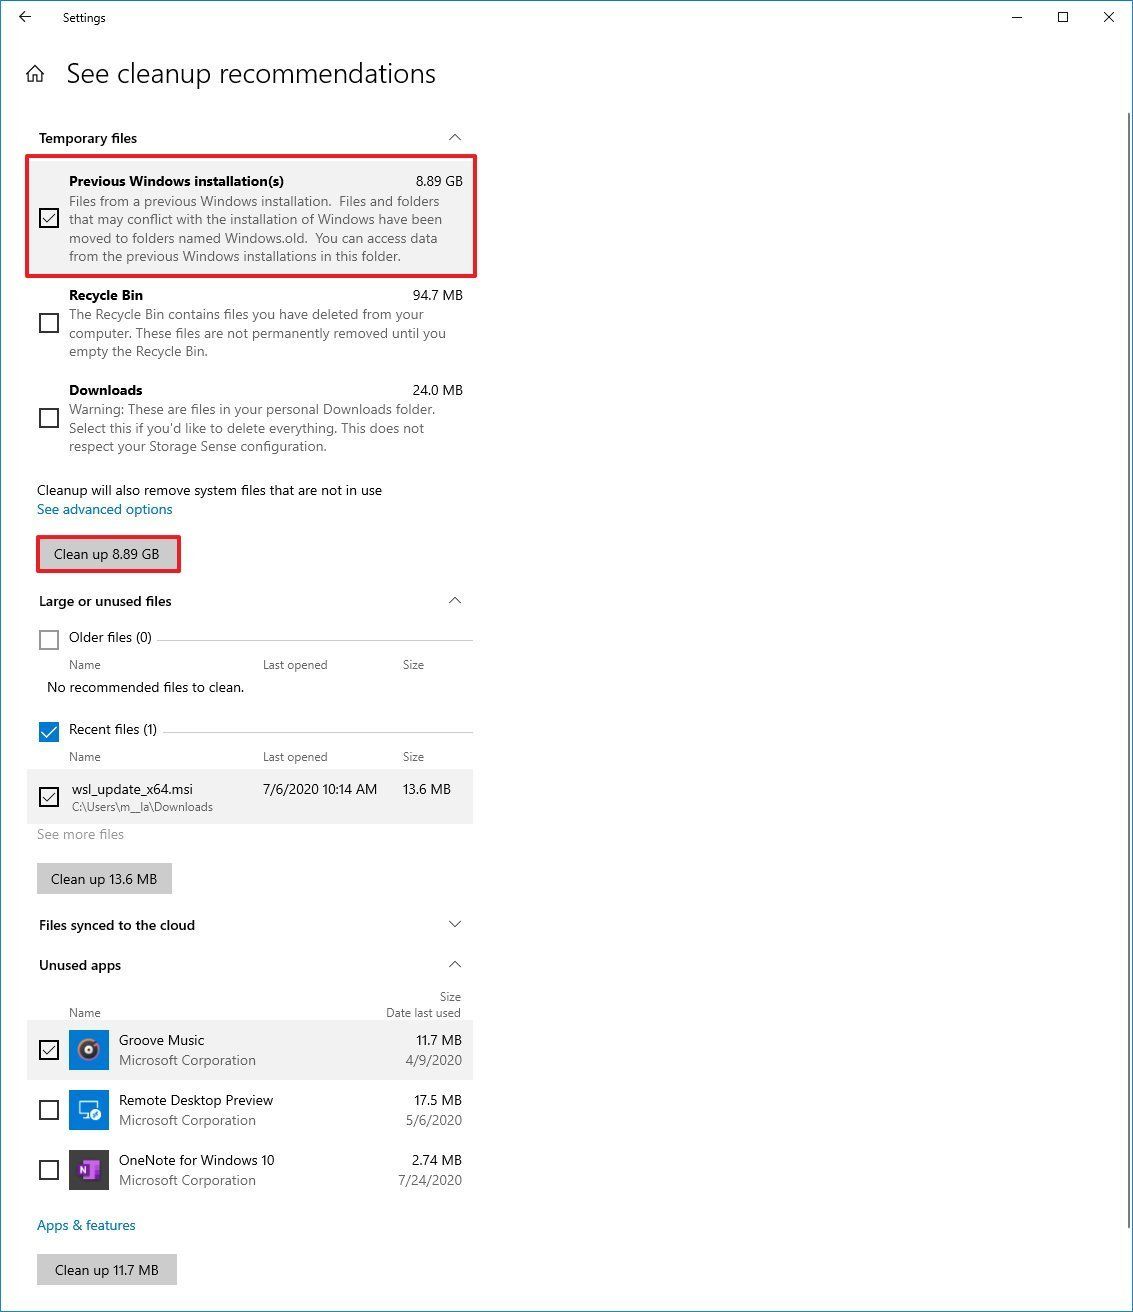
Task: Uncheck the Groove Music checkbox
Action: point(49,1050)
